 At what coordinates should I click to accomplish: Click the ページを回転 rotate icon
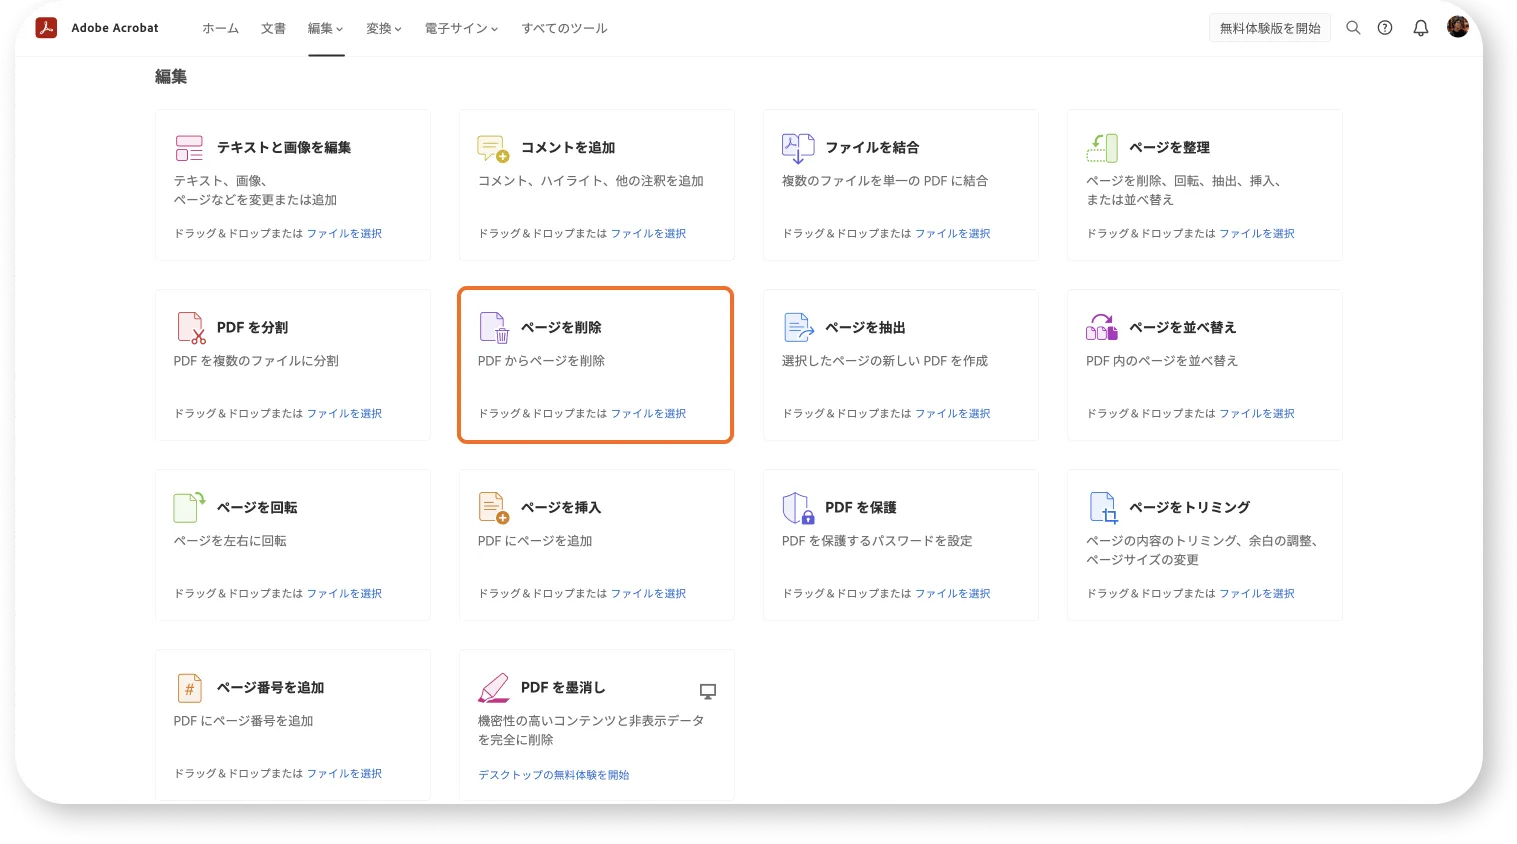tap(189, 507)
